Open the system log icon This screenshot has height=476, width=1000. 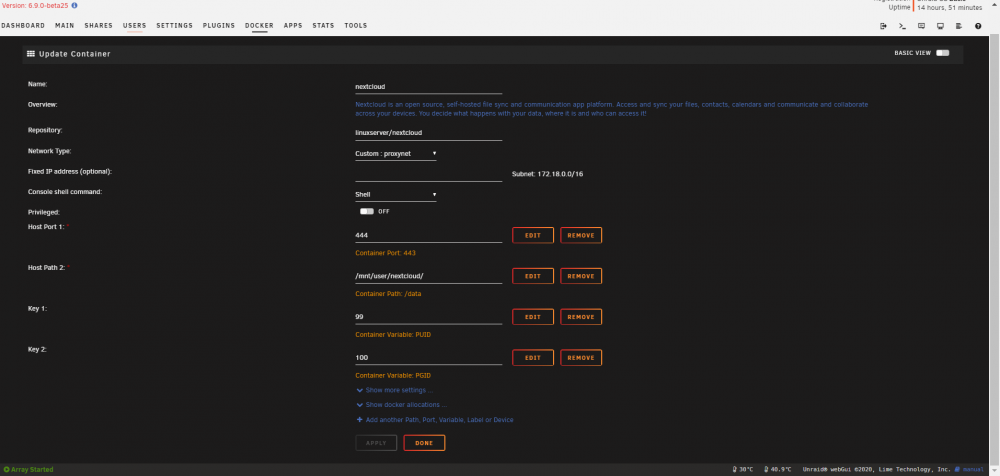pos(959,26)
